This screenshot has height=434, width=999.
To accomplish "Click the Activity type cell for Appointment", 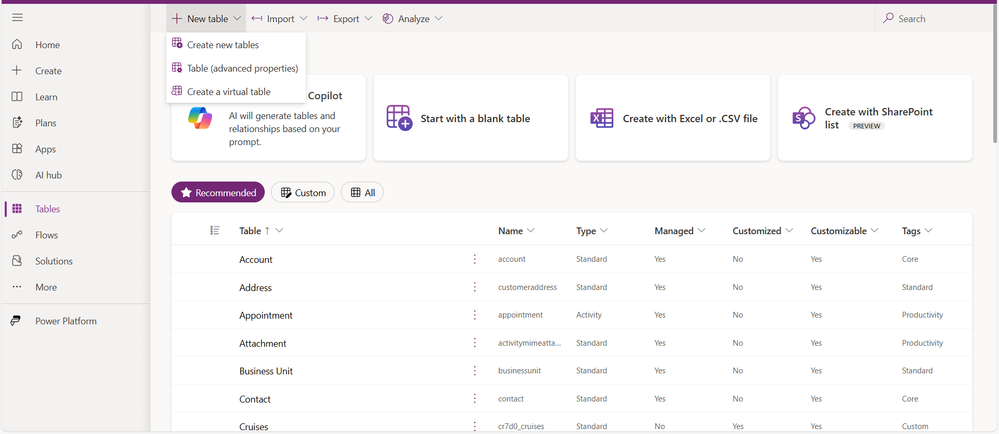I will [x=589, y=315].
